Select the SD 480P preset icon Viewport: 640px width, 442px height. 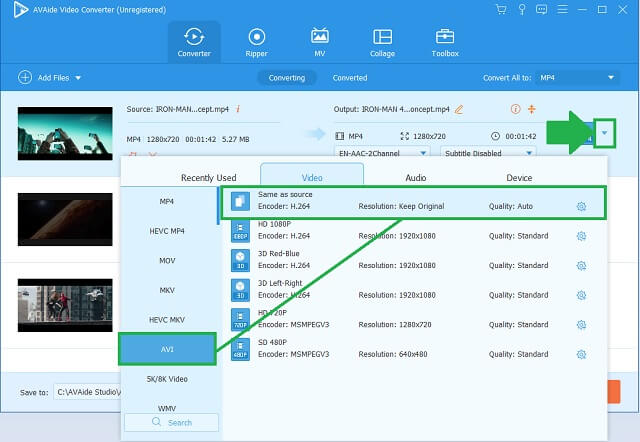(x=240, y=349)
